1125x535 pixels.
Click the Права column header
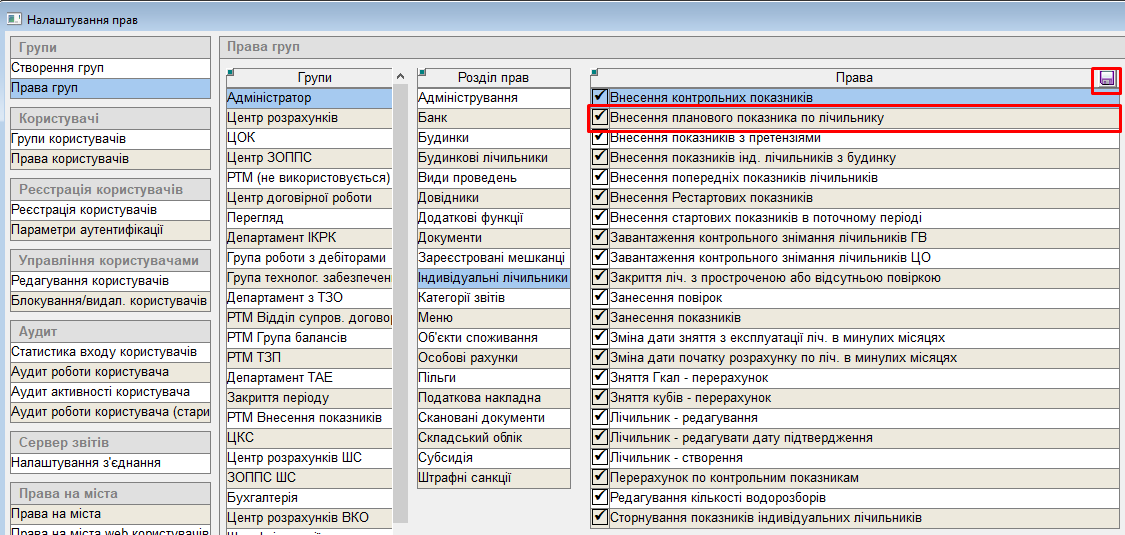click(x=853, y=78)
